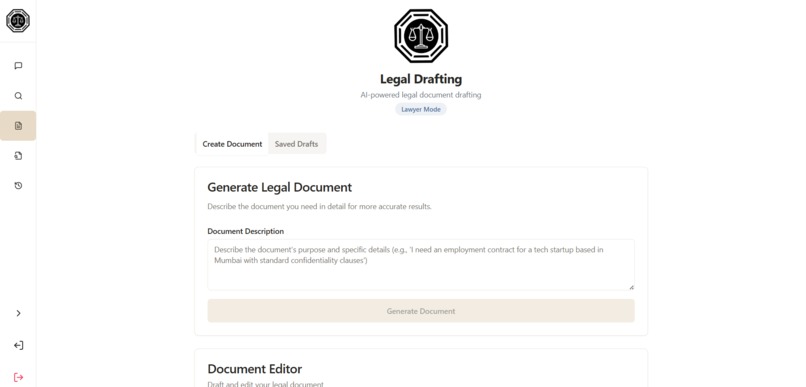Open the search magnifier icon in sidebar
Screen dimensions: 806x387
[18, 96]
